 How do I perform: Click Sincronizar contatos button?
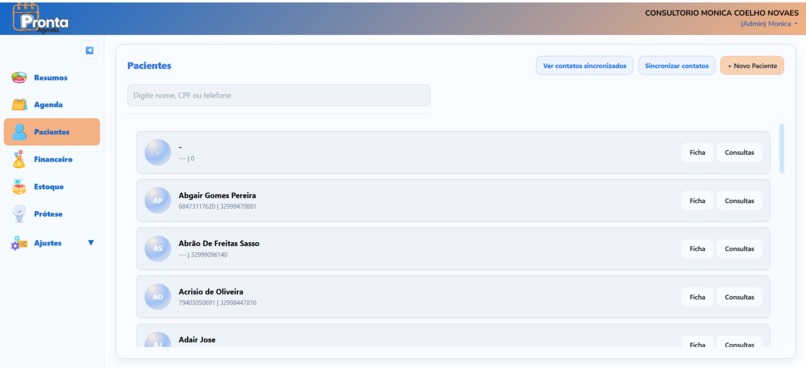pyautogui.click(x=676, y=66)
